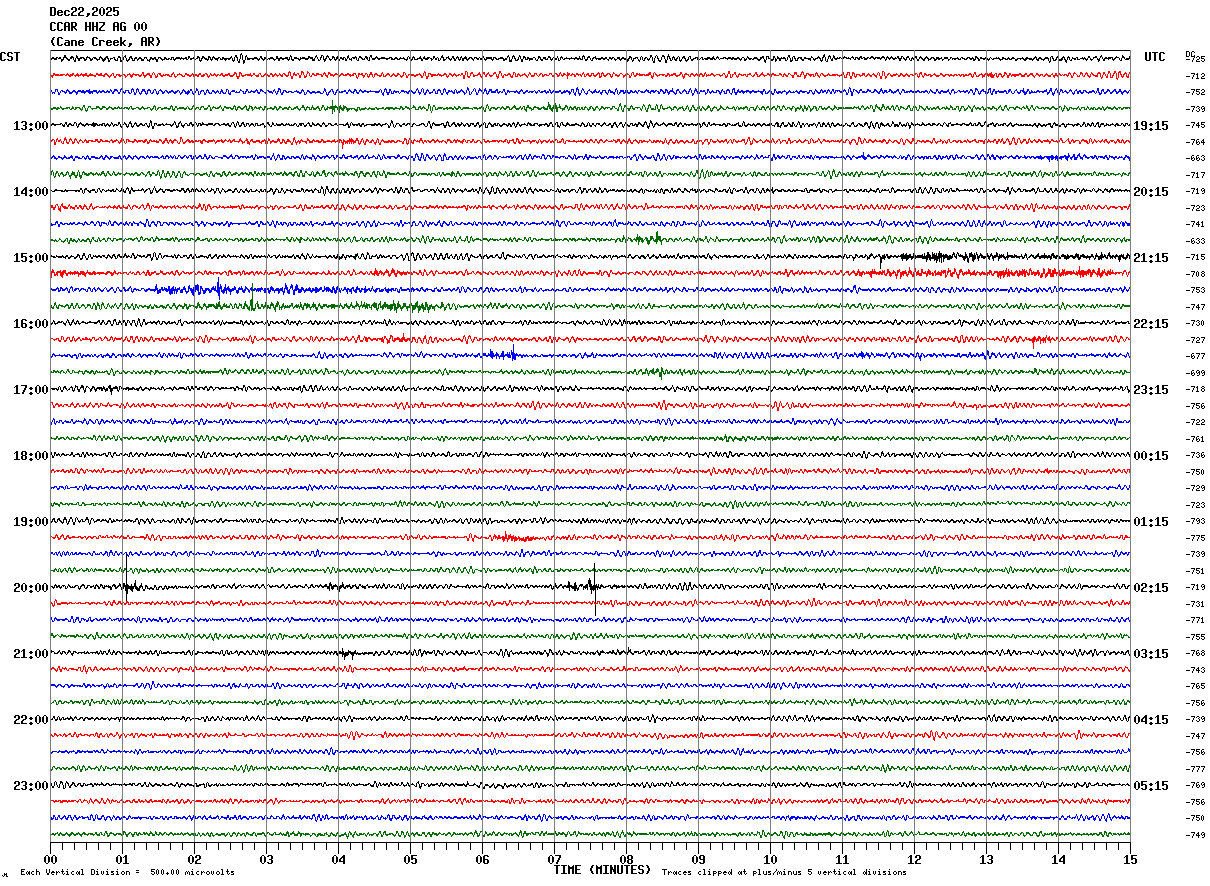Click minute tick label '15' on the axis
The image size is (1210, 886).
click(1130, 859)
